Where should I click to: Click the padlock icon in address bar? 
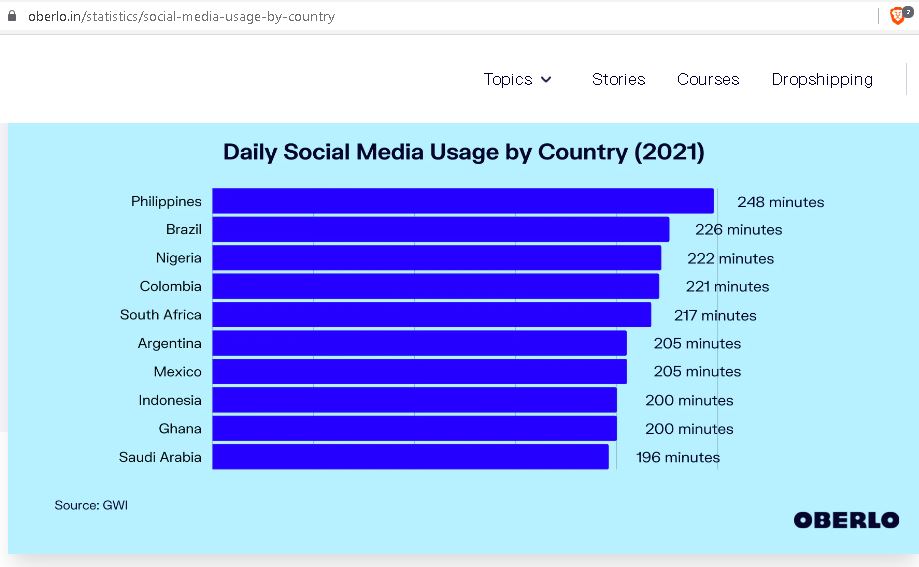12,16
